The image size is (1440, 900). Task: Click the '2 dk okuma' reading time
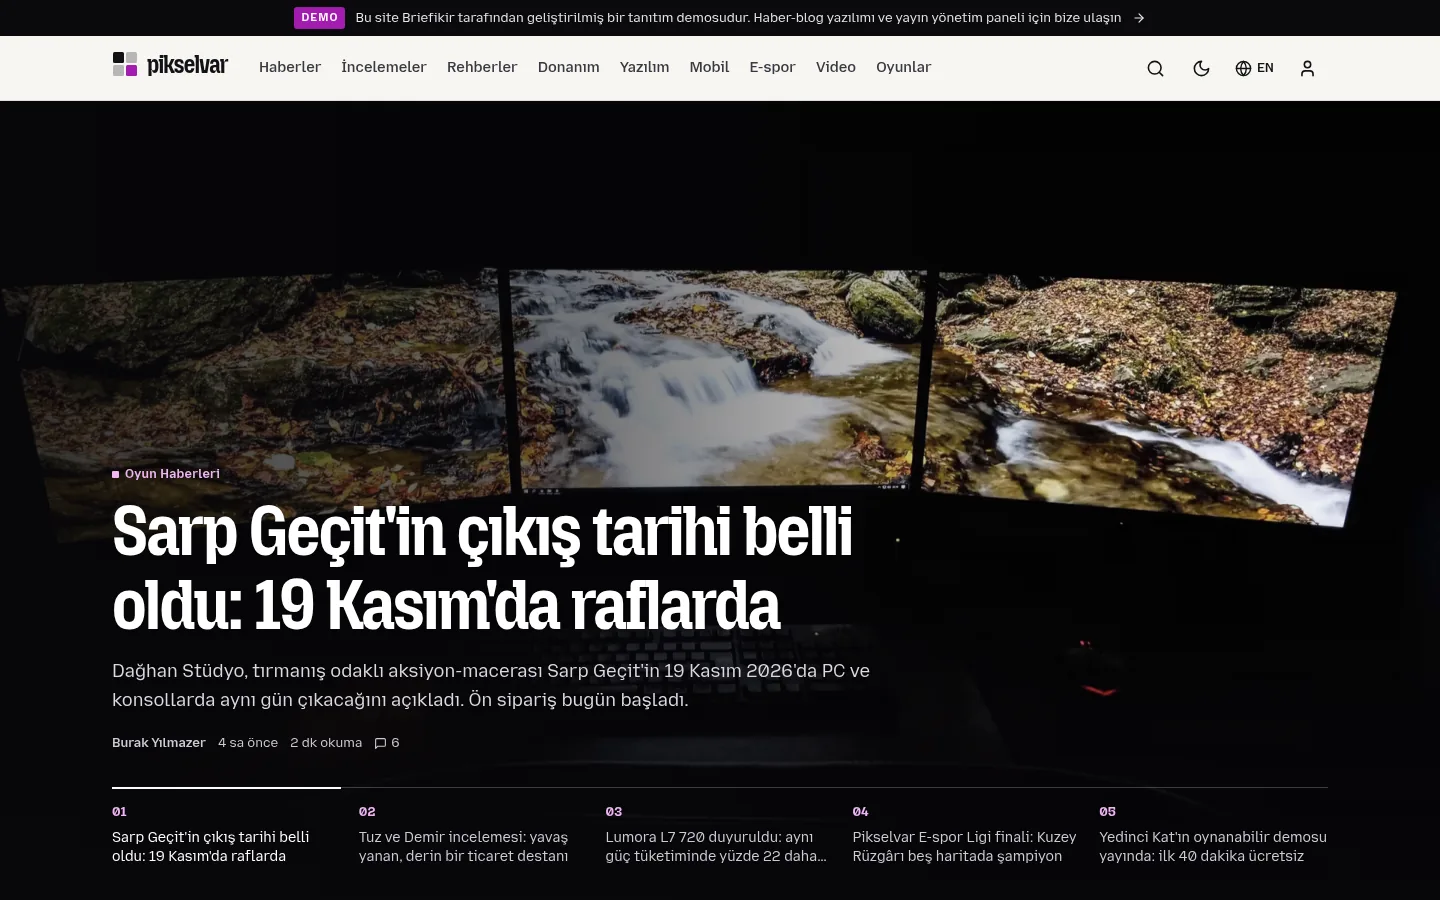point(326,743)
